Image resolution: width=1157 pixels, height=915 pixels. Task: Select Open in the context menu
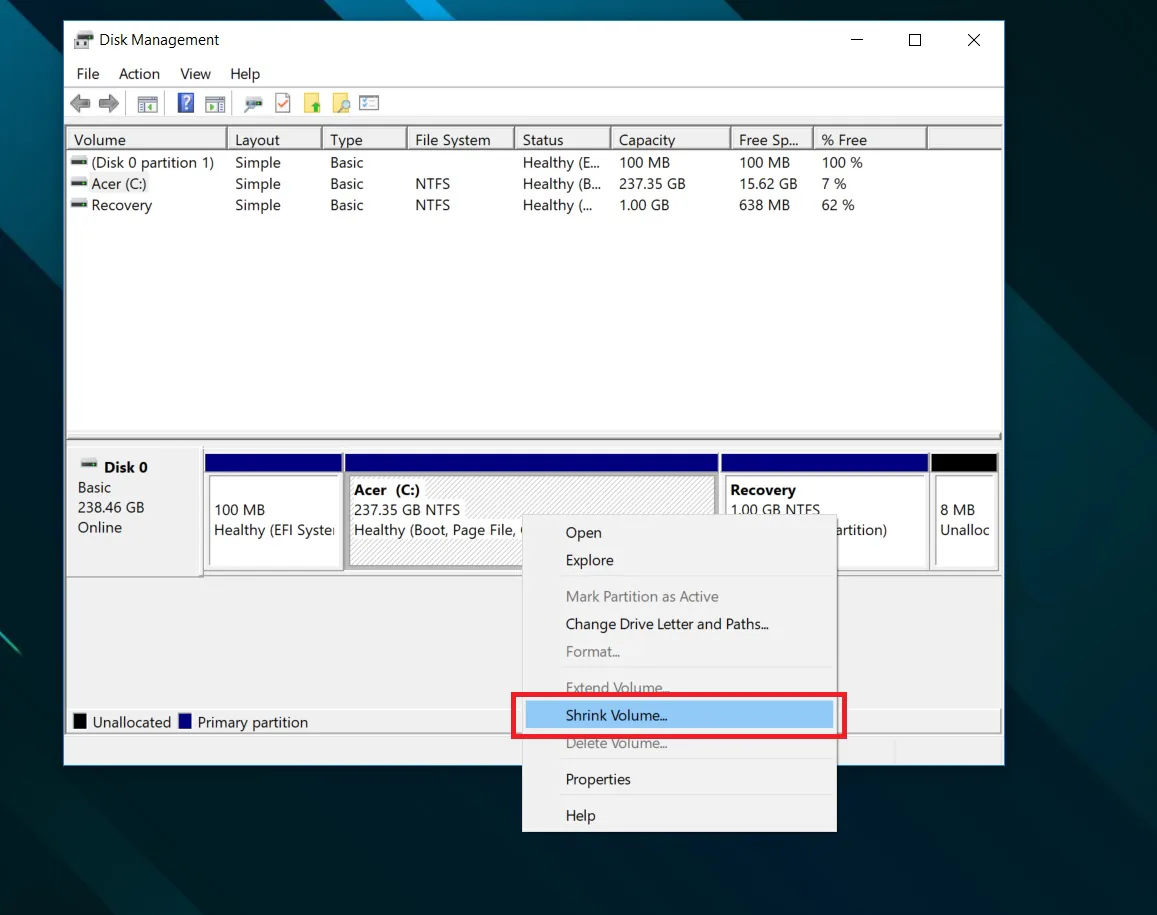pos(679,533)
